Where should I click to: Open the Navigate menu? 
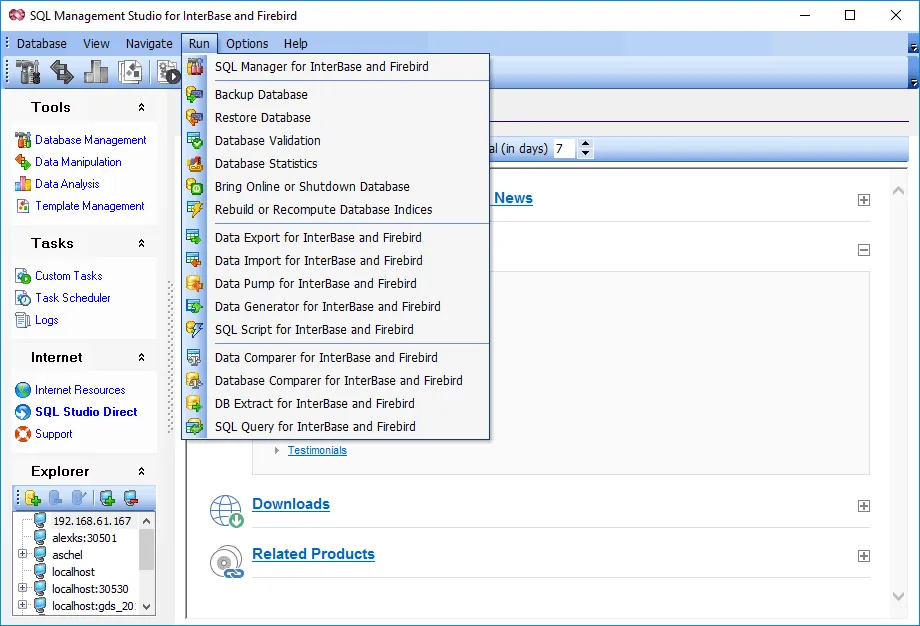coord(149,43)
